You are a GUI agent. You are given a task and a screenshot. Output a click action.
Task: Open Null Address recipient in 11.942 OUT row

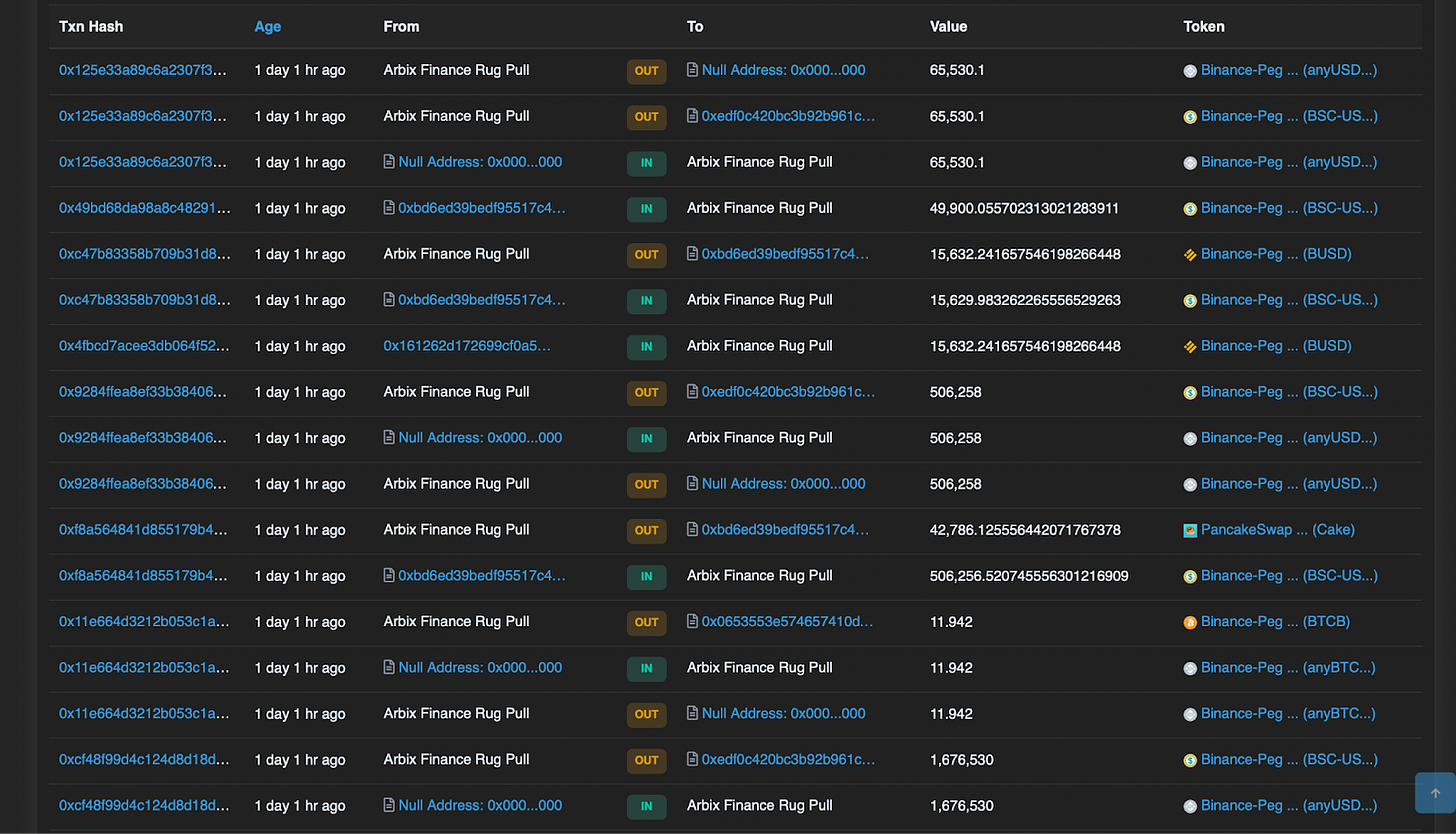[784, 714]
